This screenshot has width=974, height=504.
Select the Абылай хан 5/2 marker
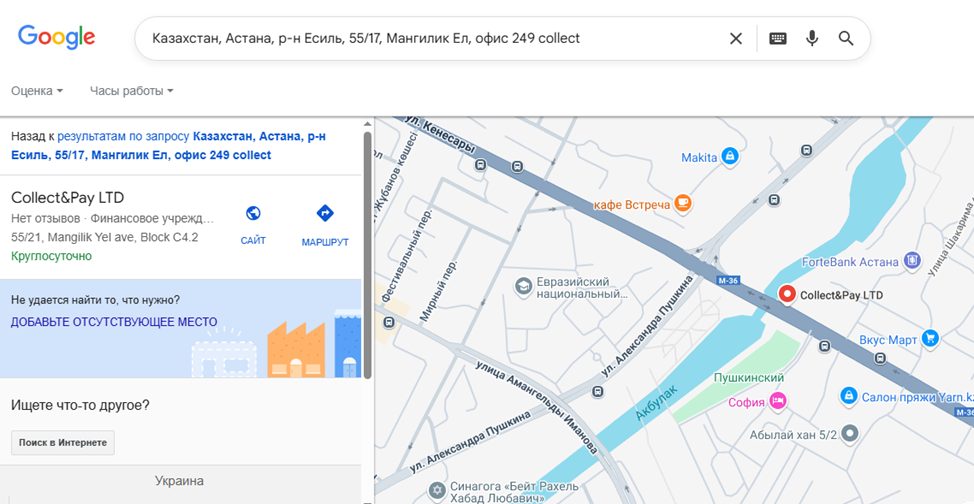850,434
